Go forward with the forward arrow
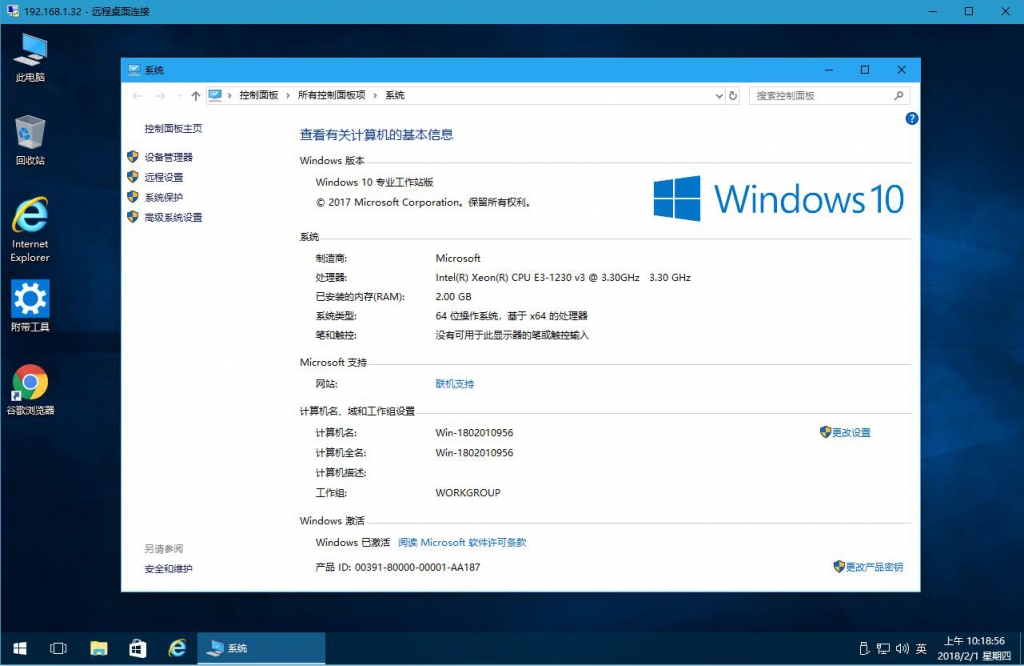The image size is (1024, 666). coord(160,96)
